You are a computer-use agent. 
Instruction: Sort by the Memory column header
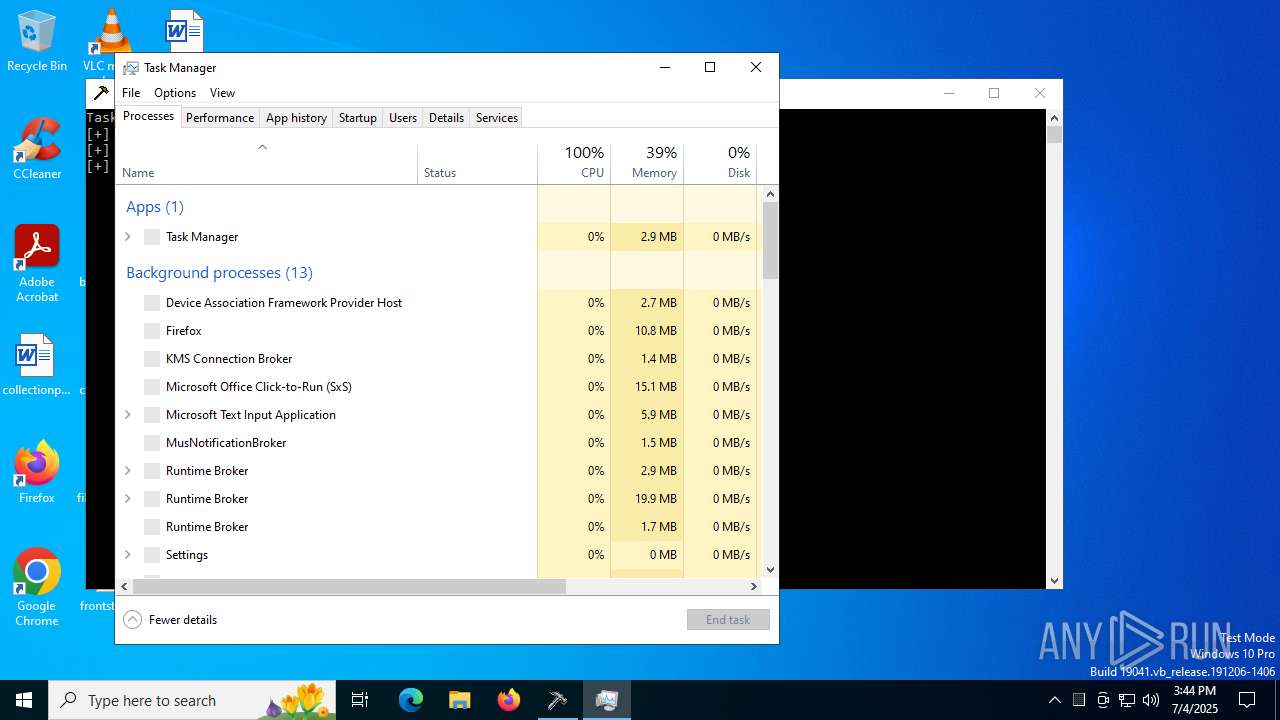tap(647, 164)
